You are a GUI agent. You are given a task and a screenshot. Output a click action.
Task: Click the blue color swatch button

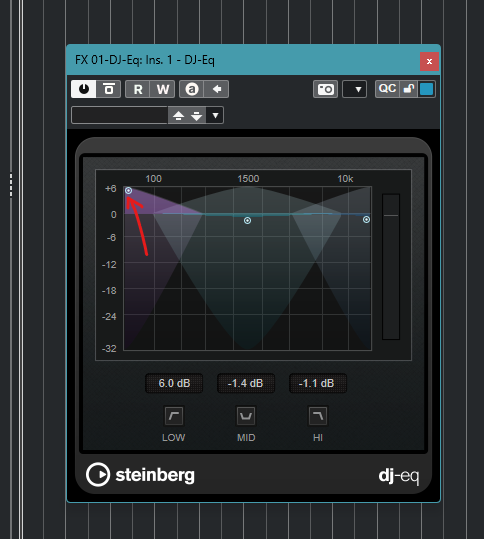[427, 89]
